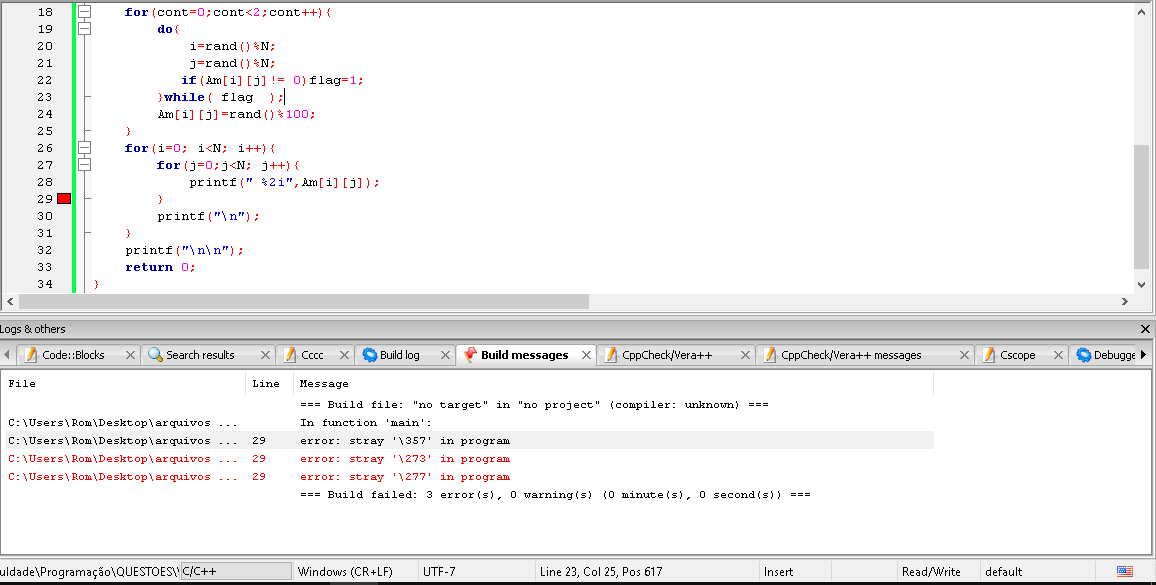Place cursor on the return 0 line
The image size is (1156, 585).
160,267
